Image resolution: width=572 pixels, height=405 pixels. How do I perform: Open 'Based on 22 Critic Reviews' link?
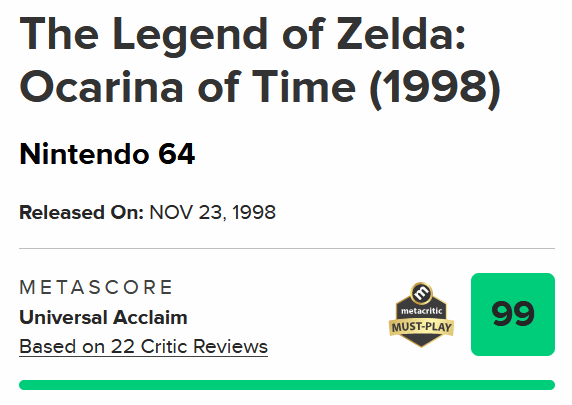143,347
